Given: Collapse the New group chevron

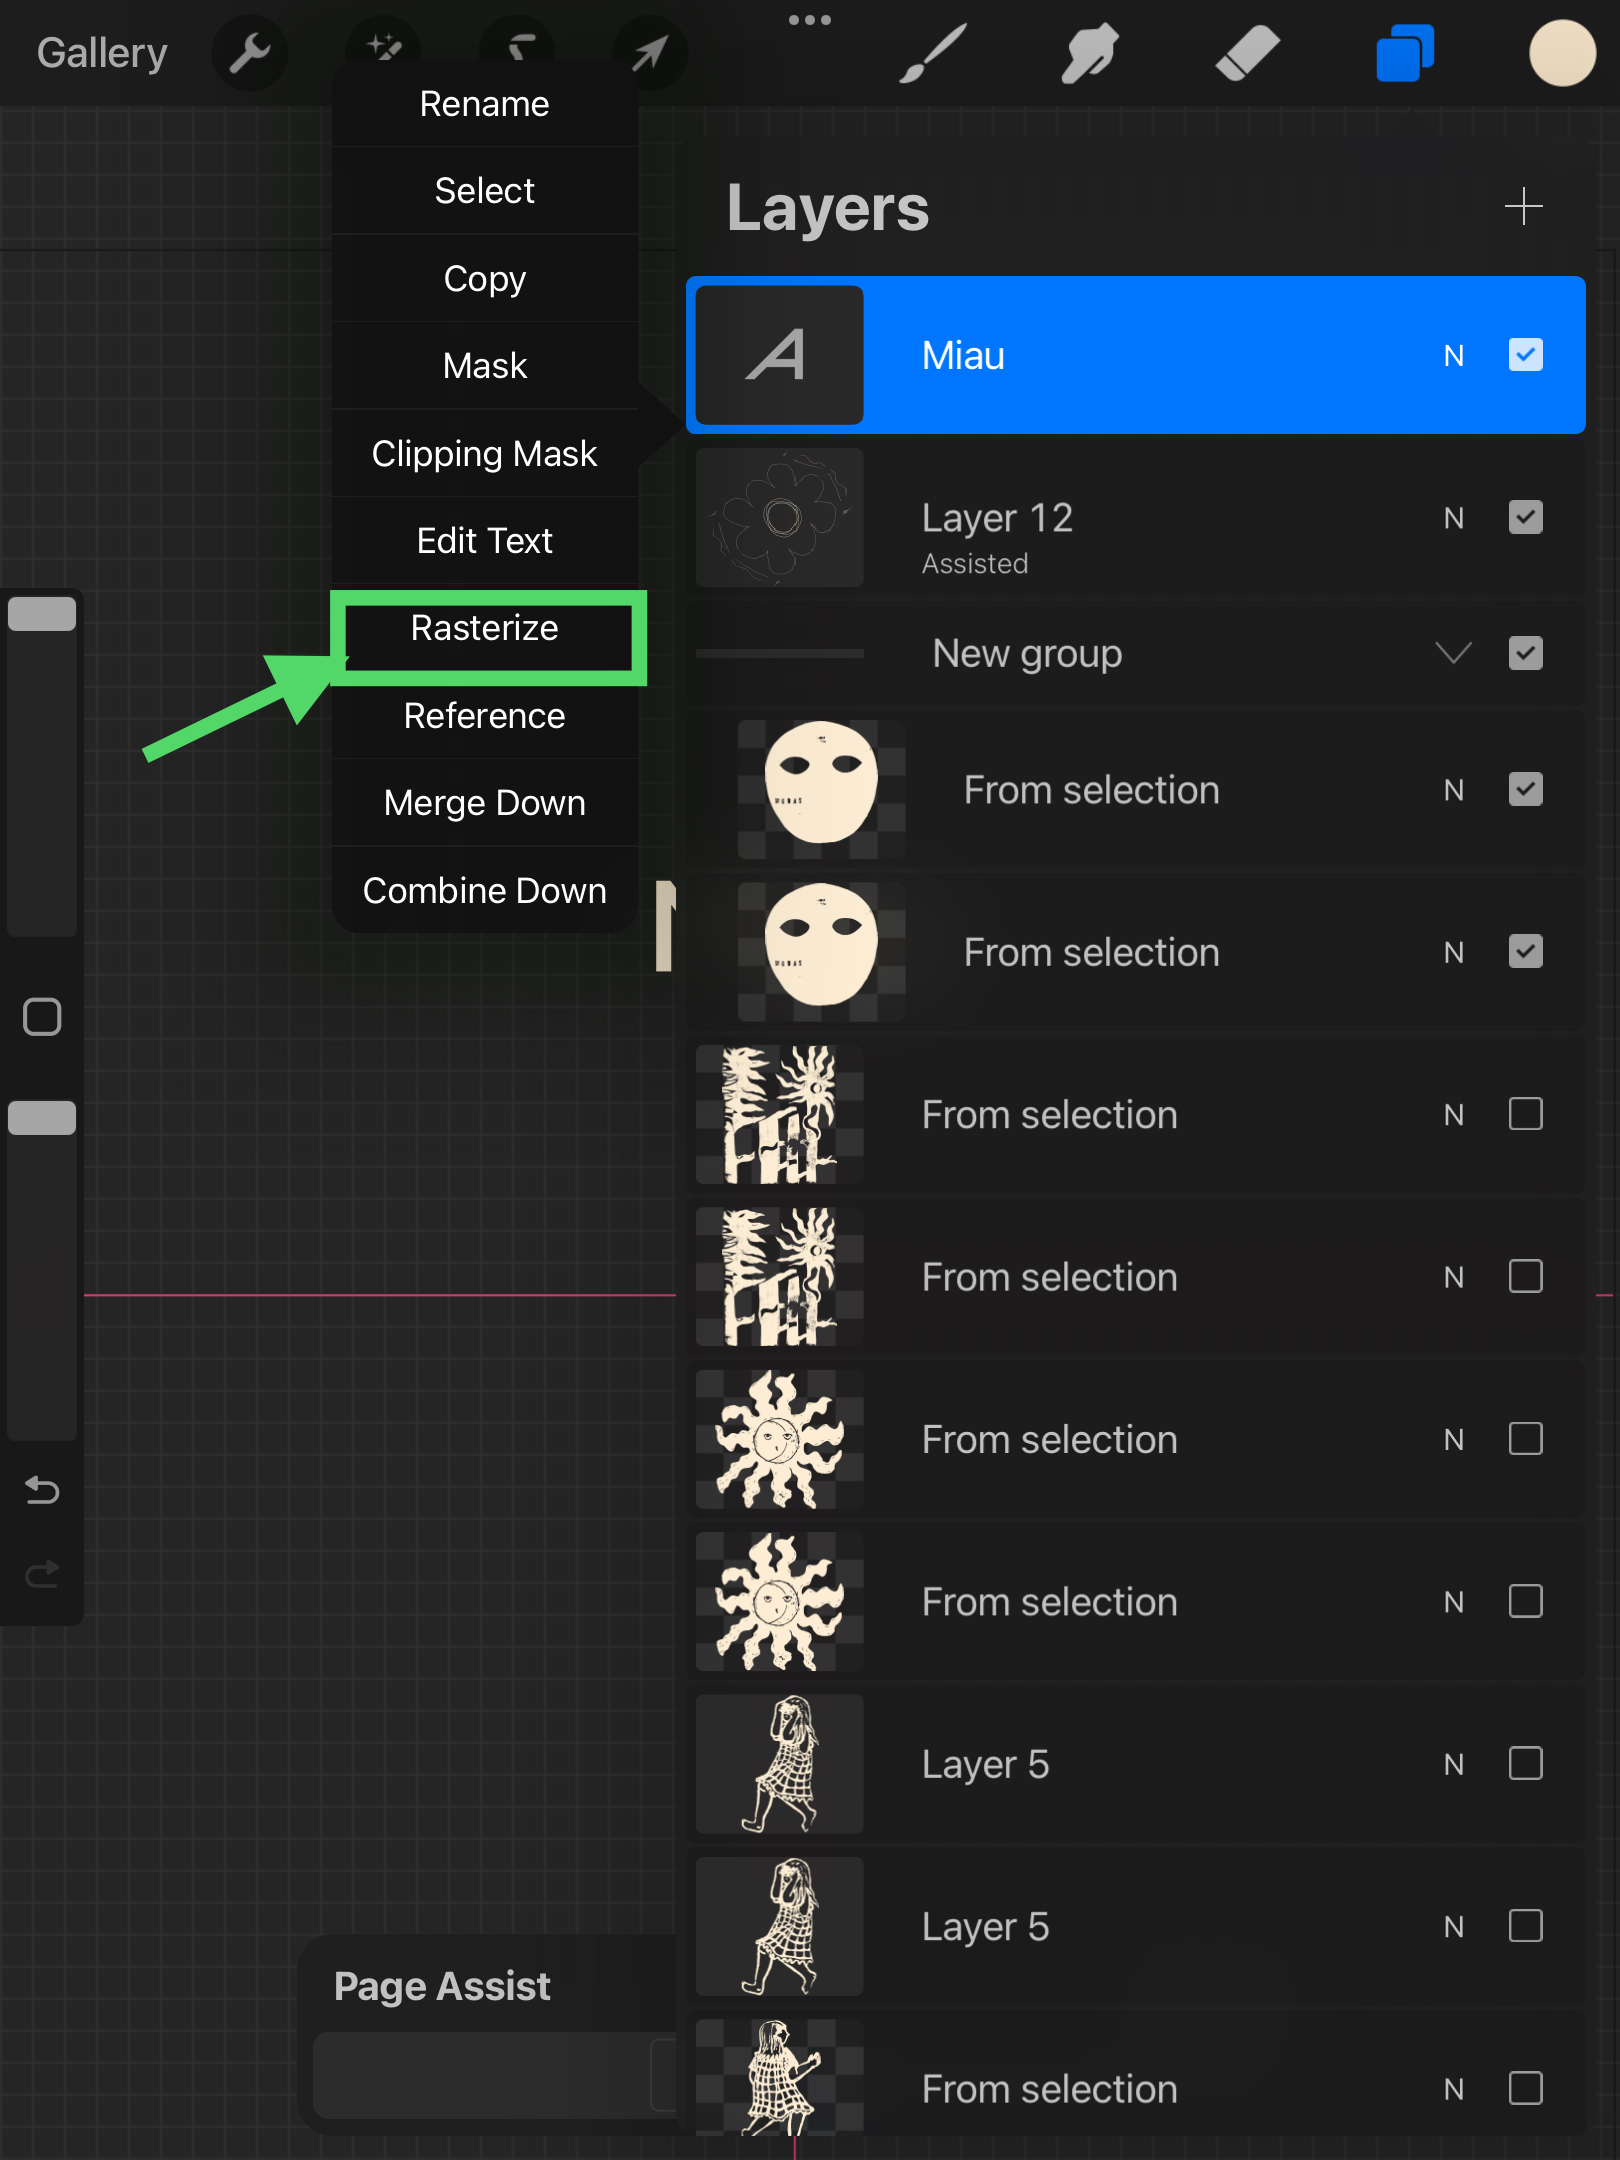Looking at the screenshot, I should point(1453,654).
